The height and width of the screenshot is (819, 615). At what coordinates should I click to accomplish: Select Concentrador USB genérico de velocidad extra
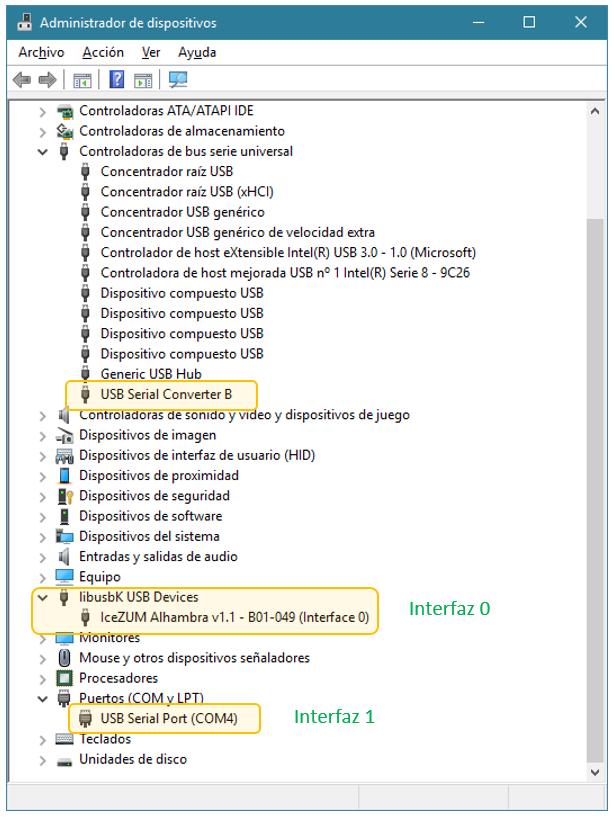coord(238,232)
